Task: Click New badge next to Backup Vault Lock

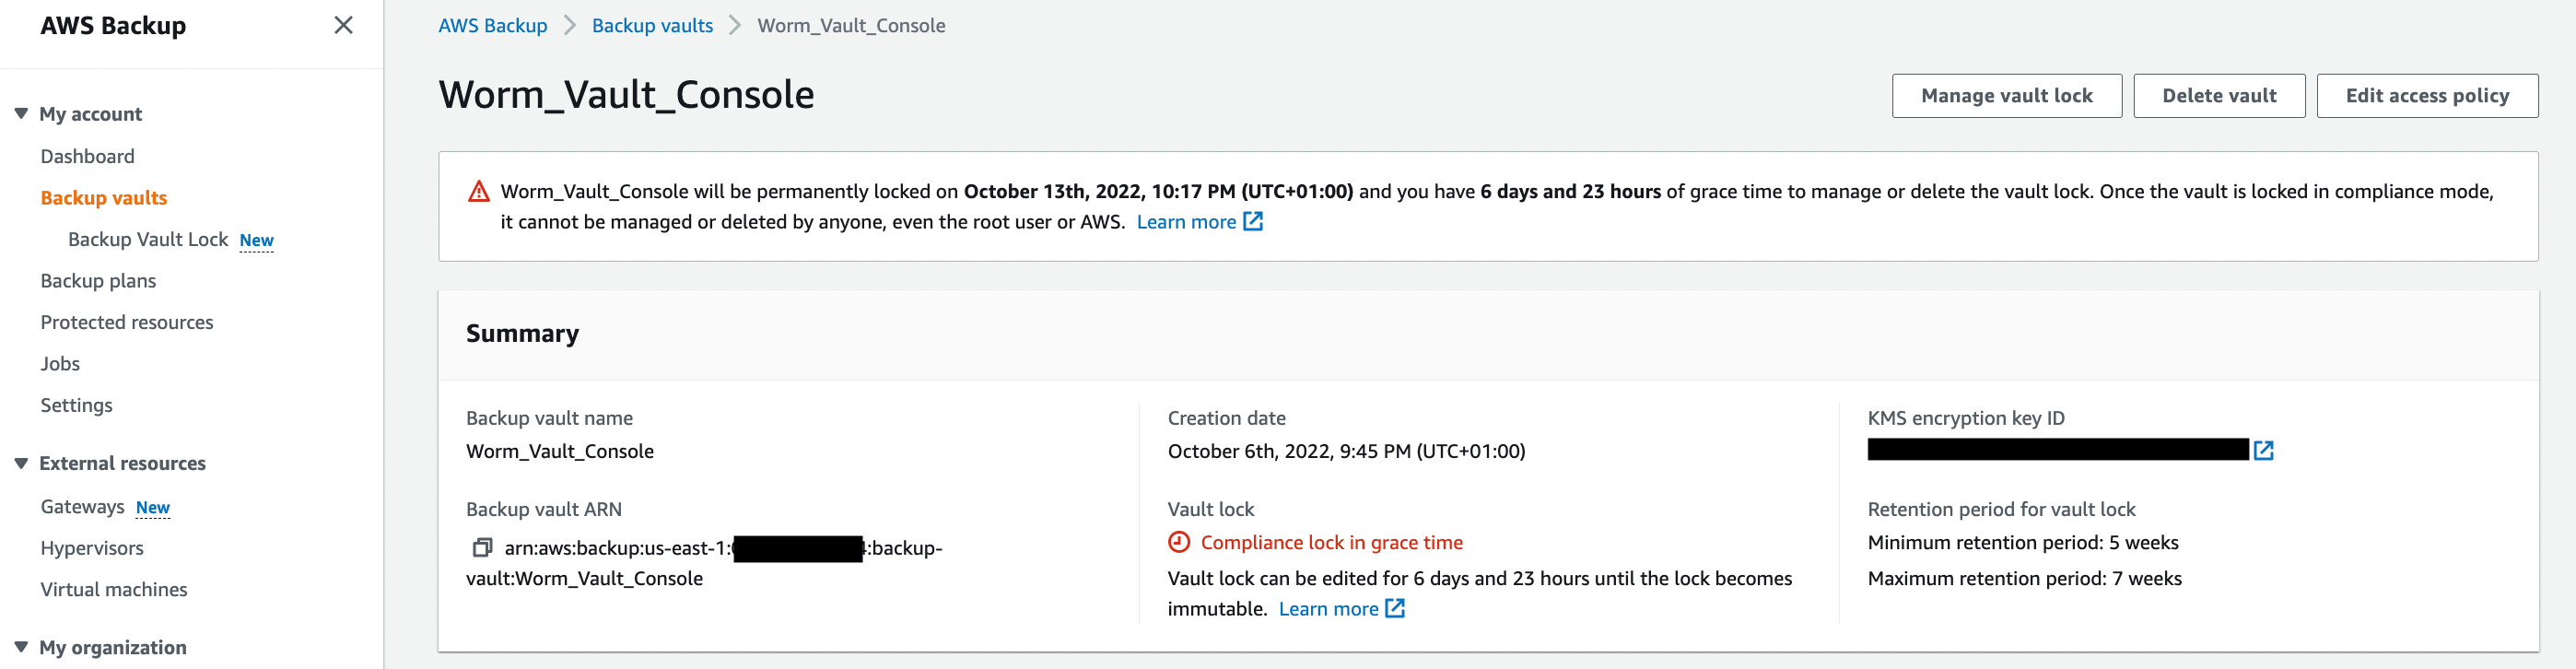Action: (256, 240)
